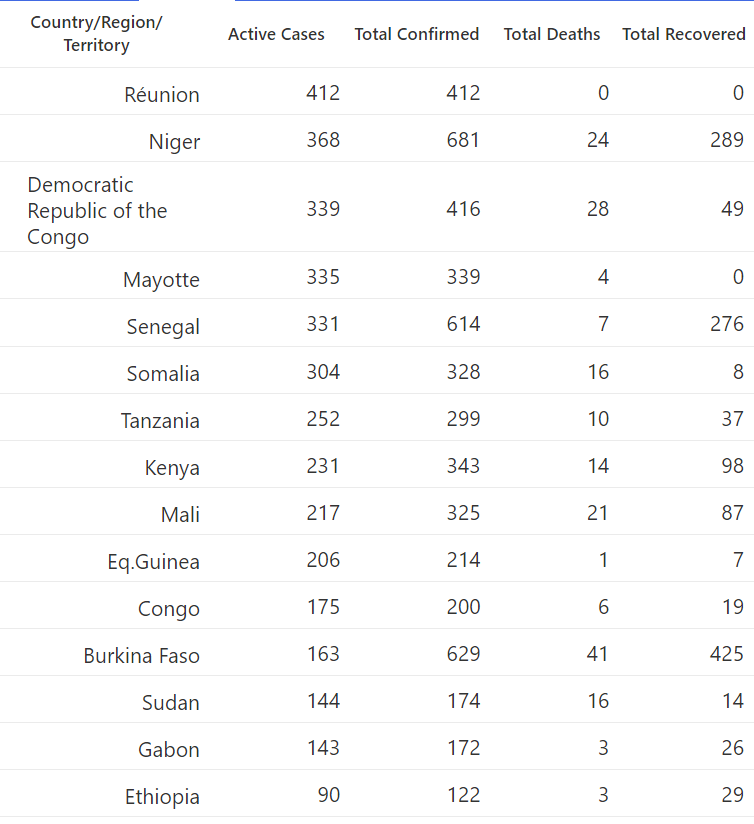Sort by Total Confirmed column header
Image resolution: width=754 pixels, height=824 pixels.
coord(417,34)
